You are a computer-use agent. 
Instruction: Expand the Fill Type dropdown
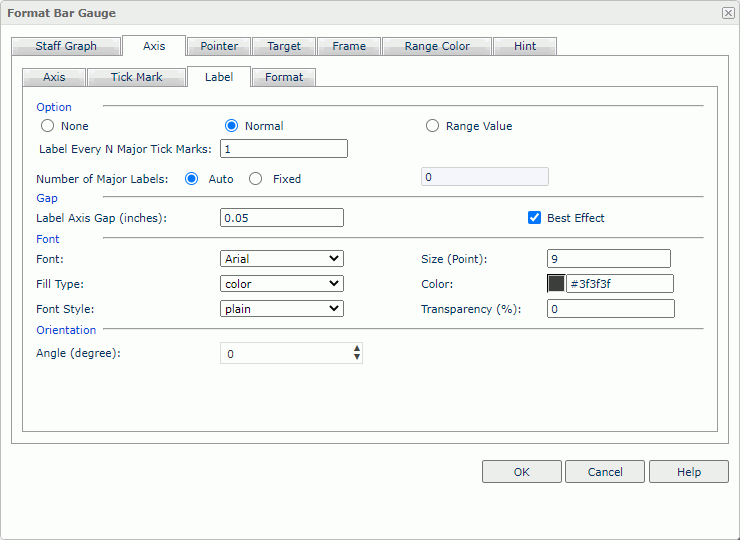281,284
